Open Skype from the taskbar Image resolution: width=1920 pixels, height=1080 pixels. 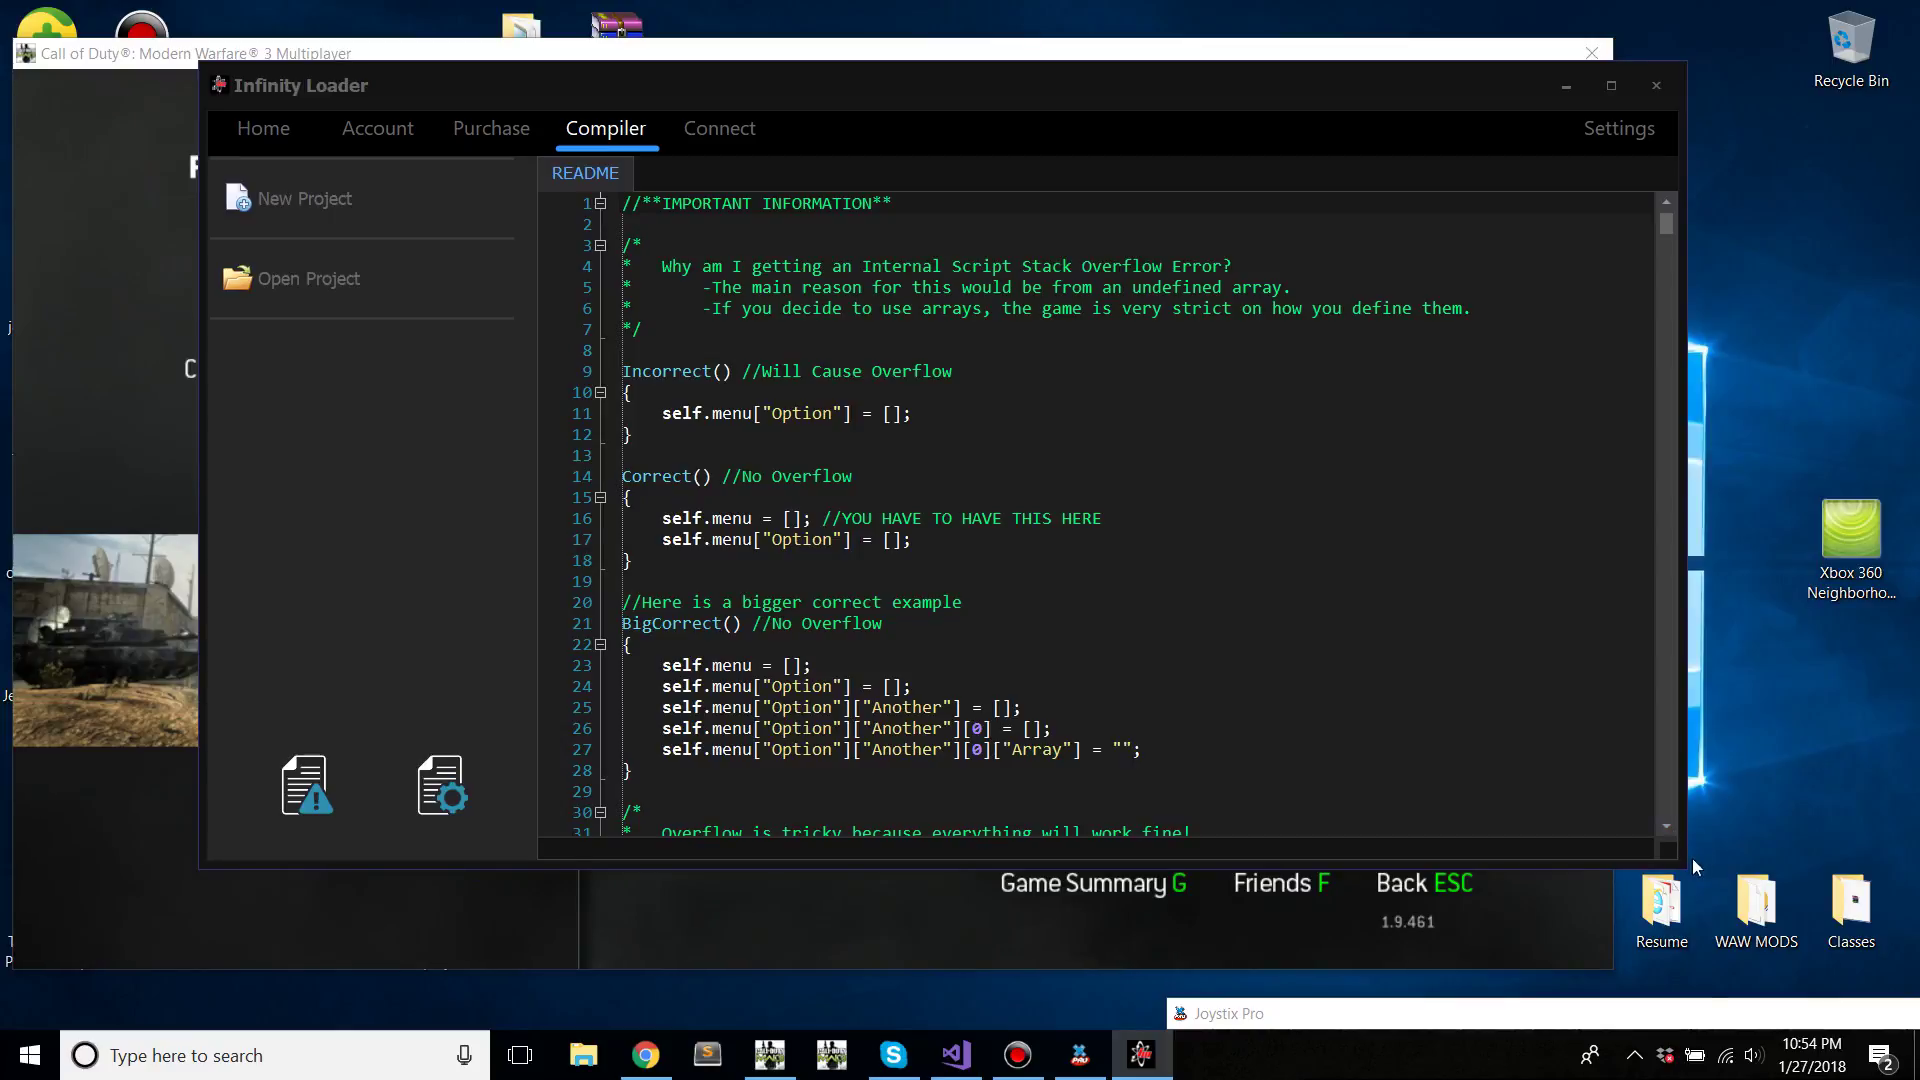(893, 1055)
